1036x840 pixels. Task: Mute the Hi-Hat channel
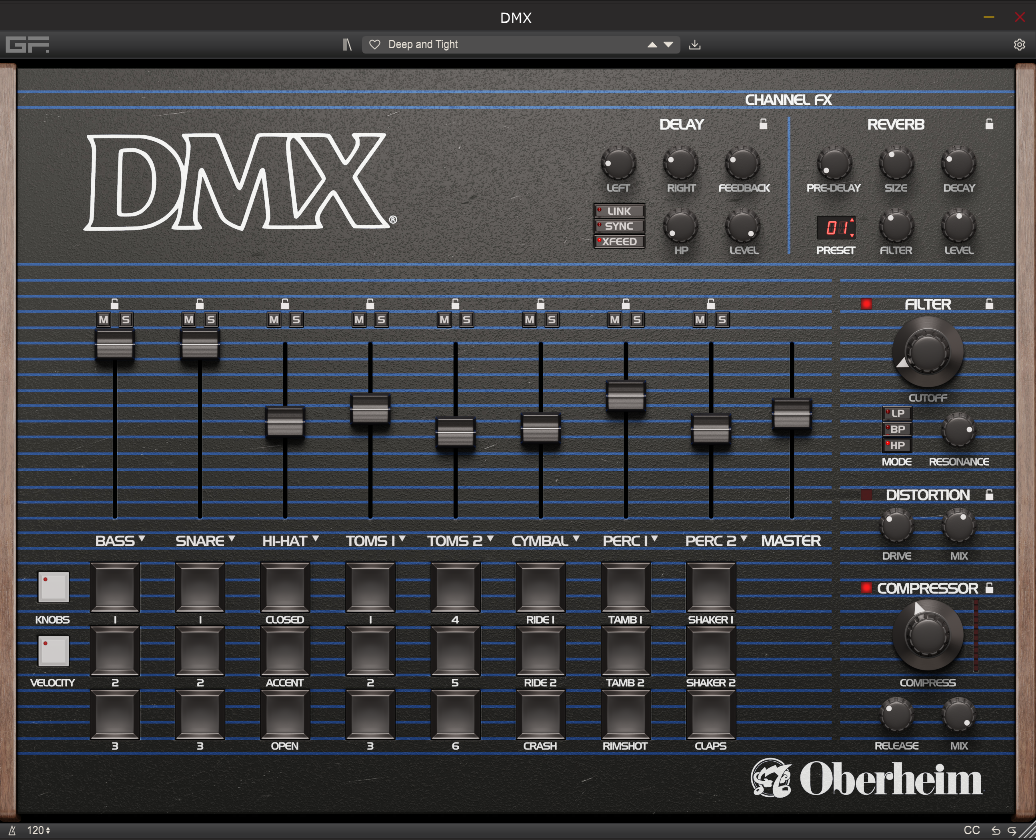pos(274,320)
